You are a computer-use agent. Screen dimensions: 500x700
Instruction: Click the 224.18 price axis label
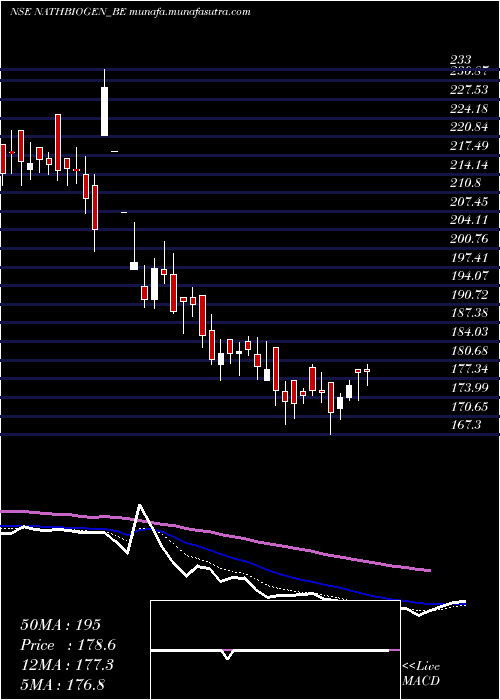[469, 109]
